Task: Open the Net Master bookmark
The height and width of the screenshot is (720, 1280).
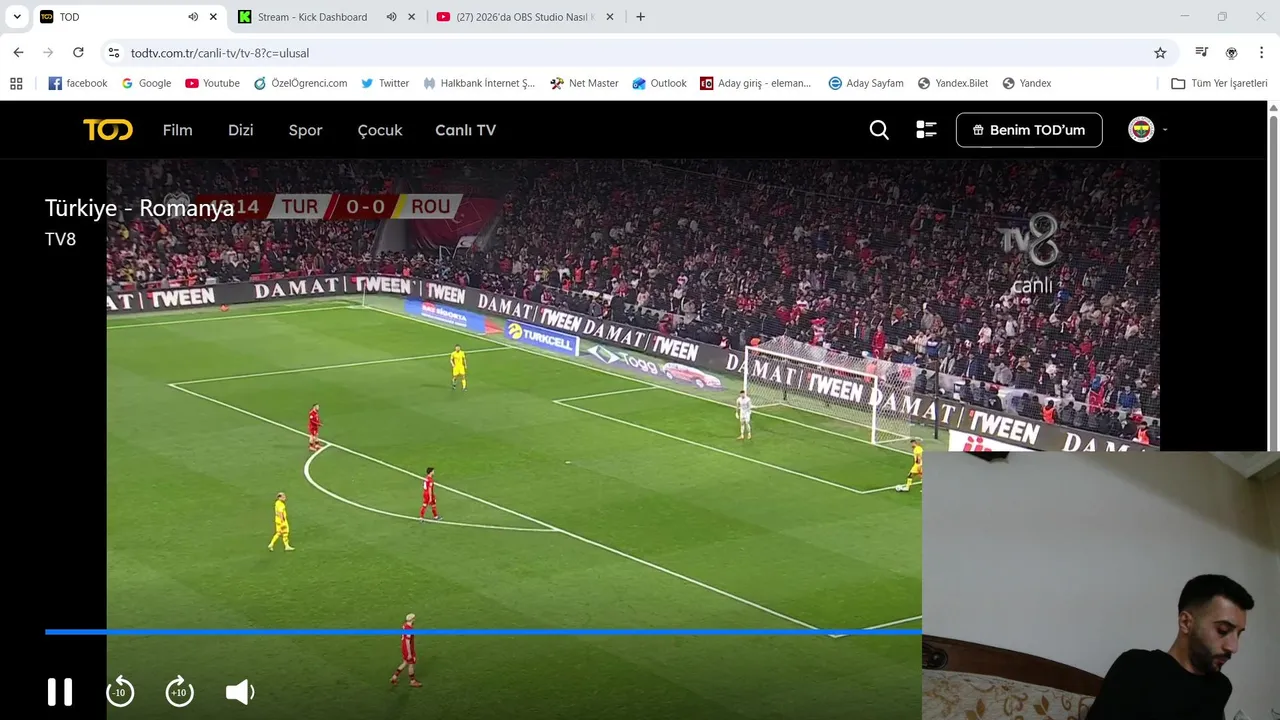Action: pos(584,83)
